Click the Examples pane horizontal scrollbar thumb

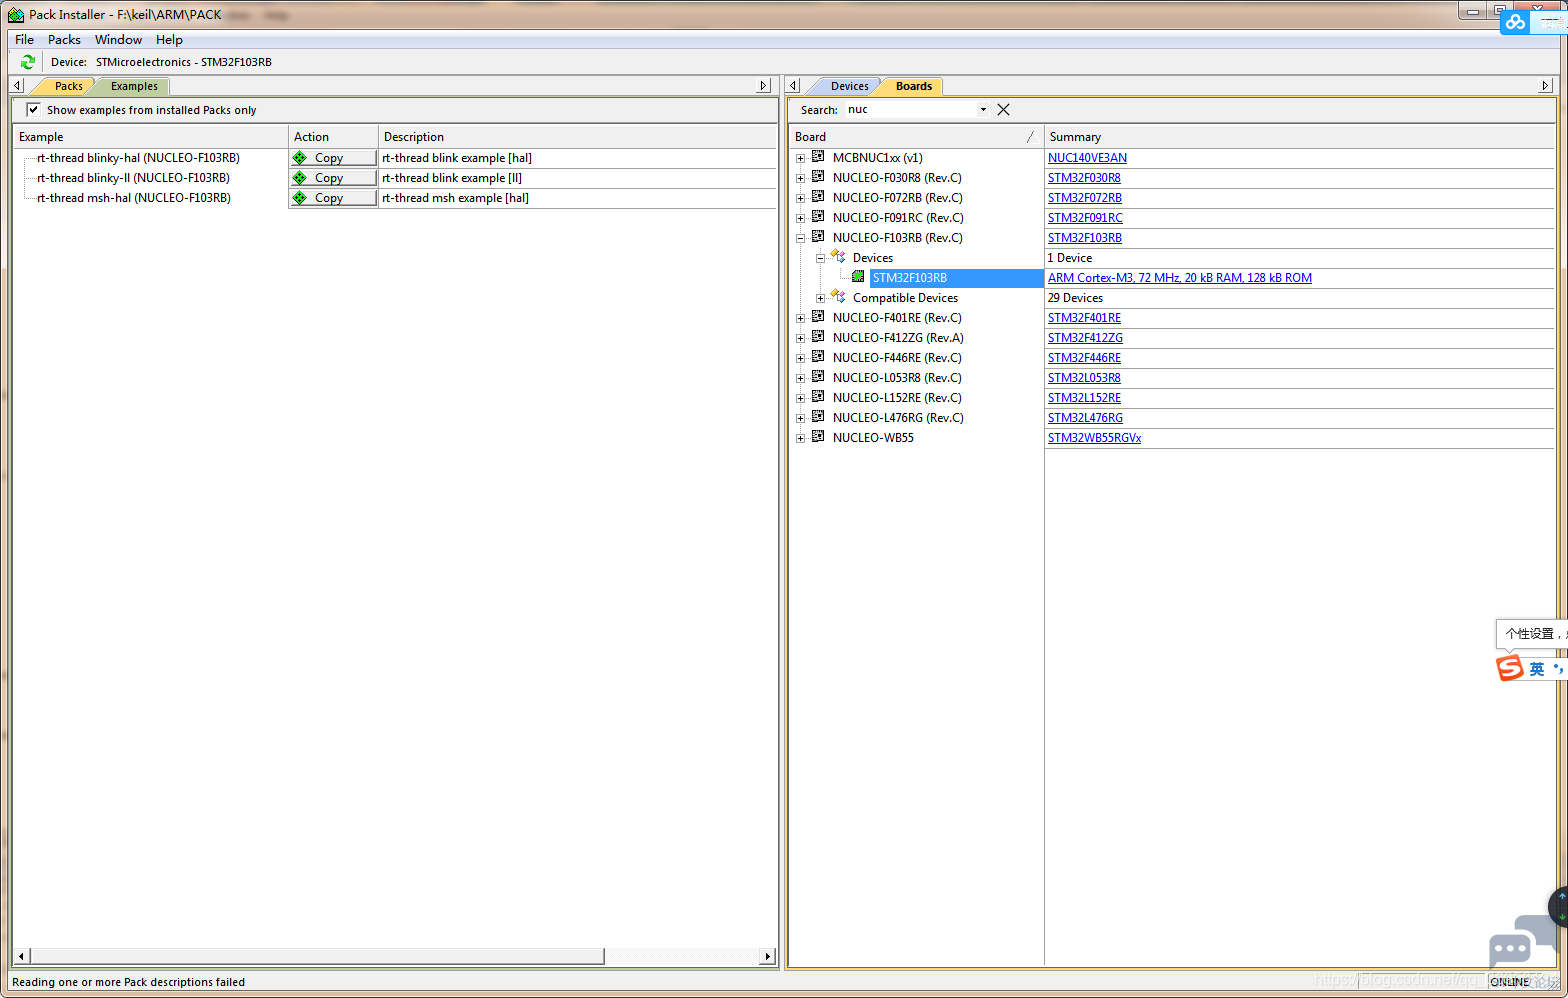click(x=317, y=956)
